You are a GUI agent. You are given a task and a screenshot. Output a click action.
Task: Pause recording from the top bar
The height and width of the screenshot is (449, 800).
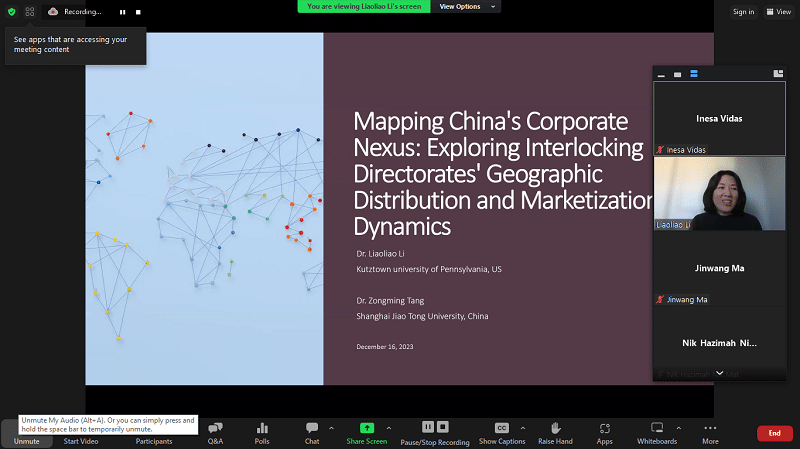pos(122,12)
